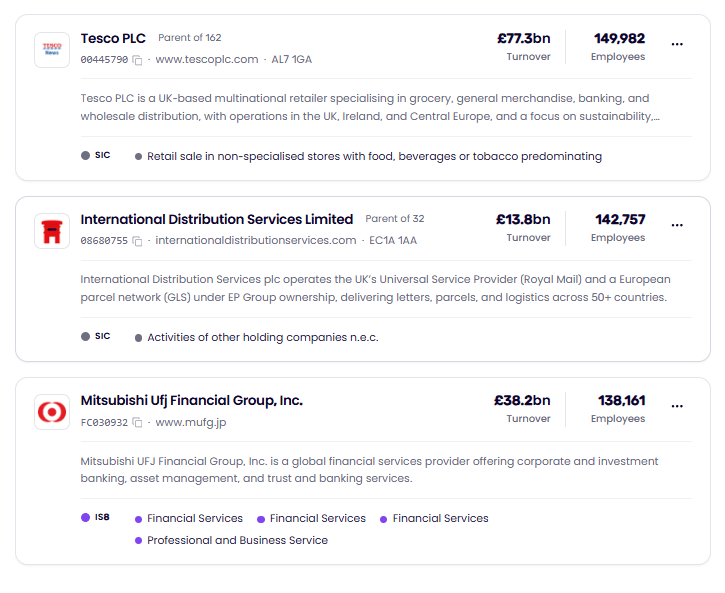Click company number text FC030932
The height and width of the screenshot is (593, 725).
(x=104, y=423)
